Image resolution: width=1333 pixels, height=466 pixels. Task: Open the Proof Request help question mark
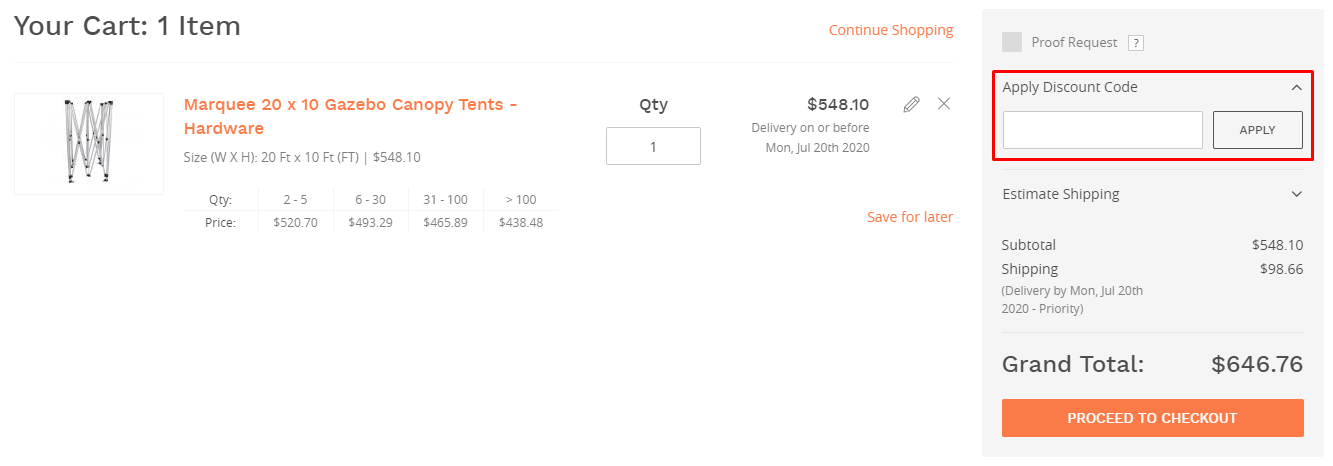click(x=1135, y=43)
